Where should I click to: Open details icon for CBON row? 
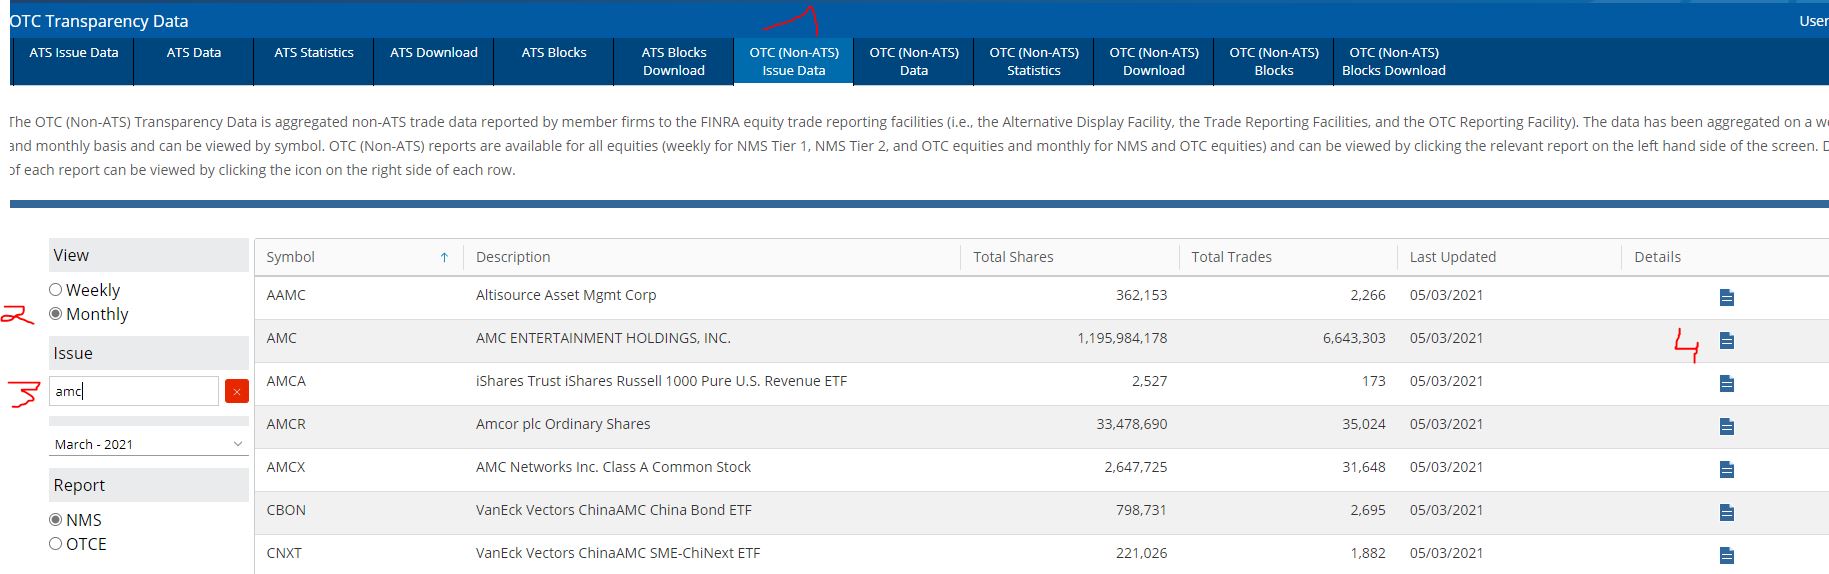[x=1726, y=512]
